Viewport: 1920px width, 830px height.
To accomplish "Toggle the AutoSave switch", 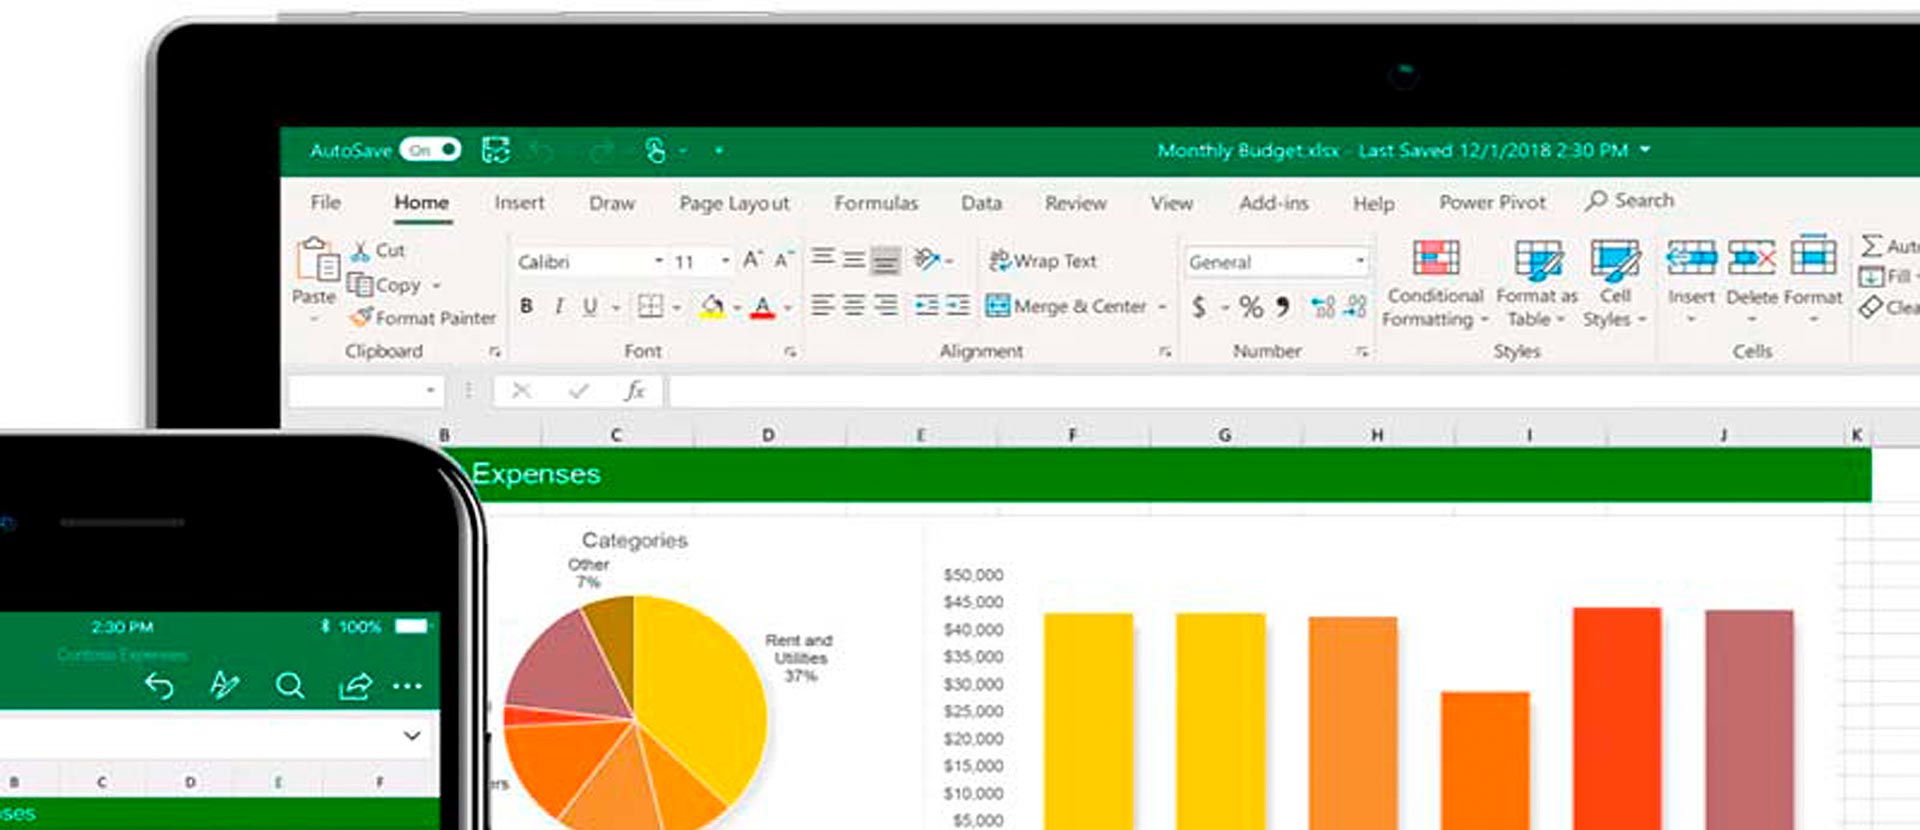I will click(x=430, y=150).
